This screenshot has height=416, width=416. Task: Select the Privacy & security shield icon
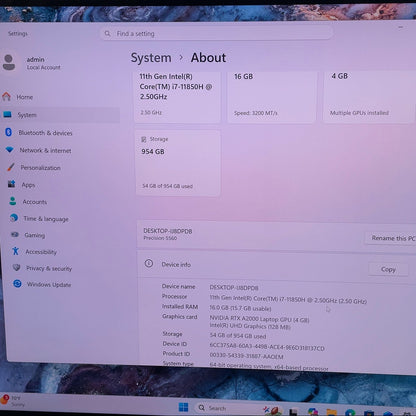tap(17, 267)
